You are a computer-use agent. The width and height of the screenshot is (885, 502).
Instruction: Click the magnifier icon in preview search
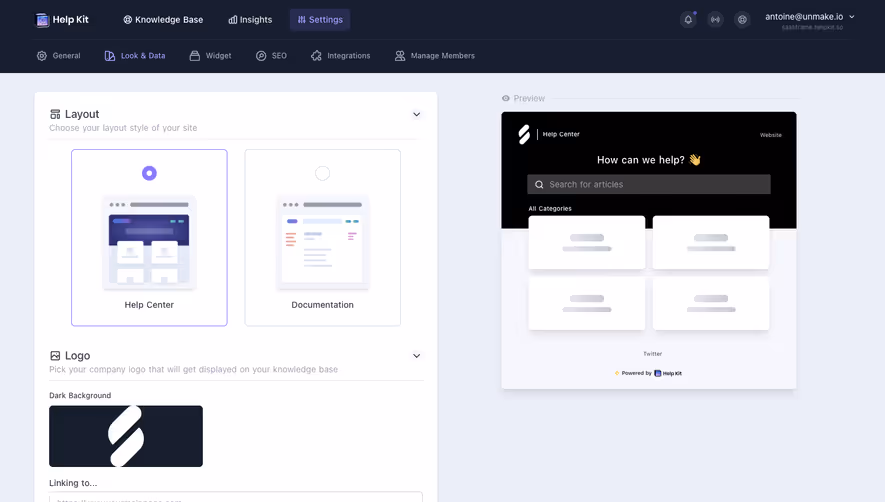click(539, 185)
